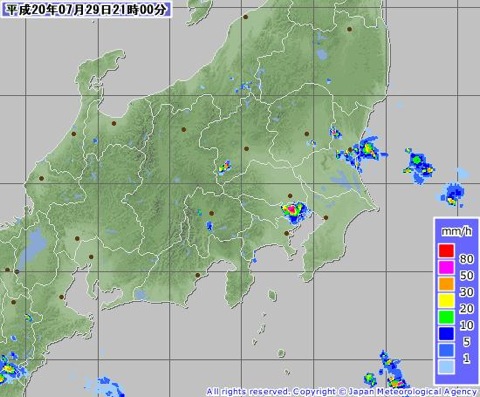Viewport: 480px width, 397px height.
Task: Select the yellow legend color box
Action: coord(446,300)
